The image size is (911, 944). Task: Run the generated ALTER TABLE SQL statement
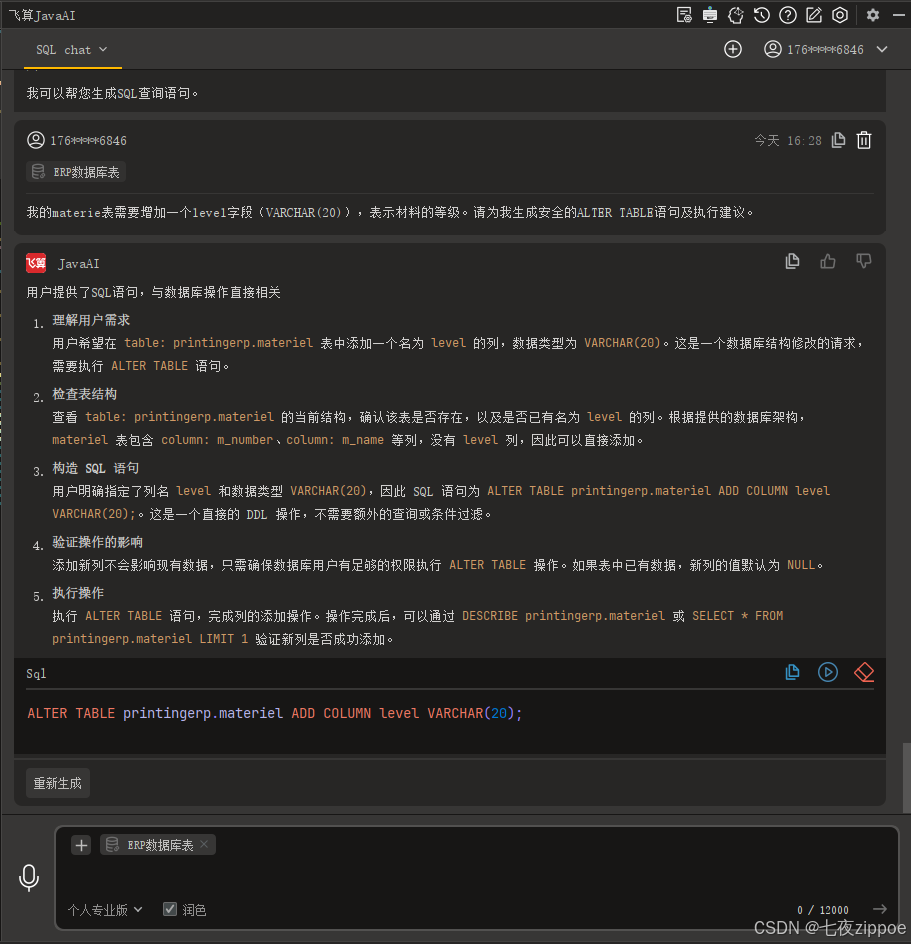(x=828, y=672)
